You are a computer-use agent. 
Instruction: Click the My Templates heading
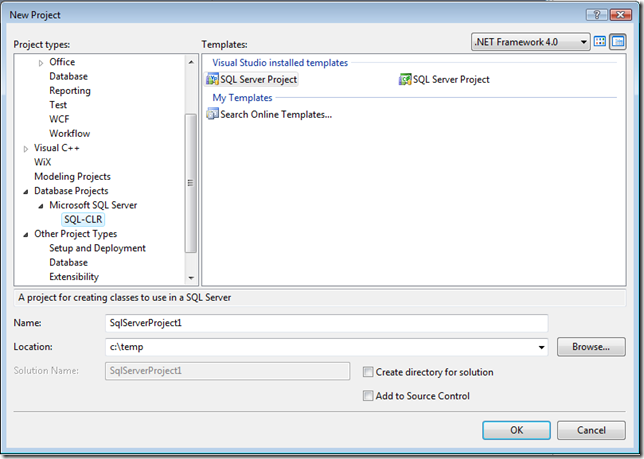coord(242,98)
